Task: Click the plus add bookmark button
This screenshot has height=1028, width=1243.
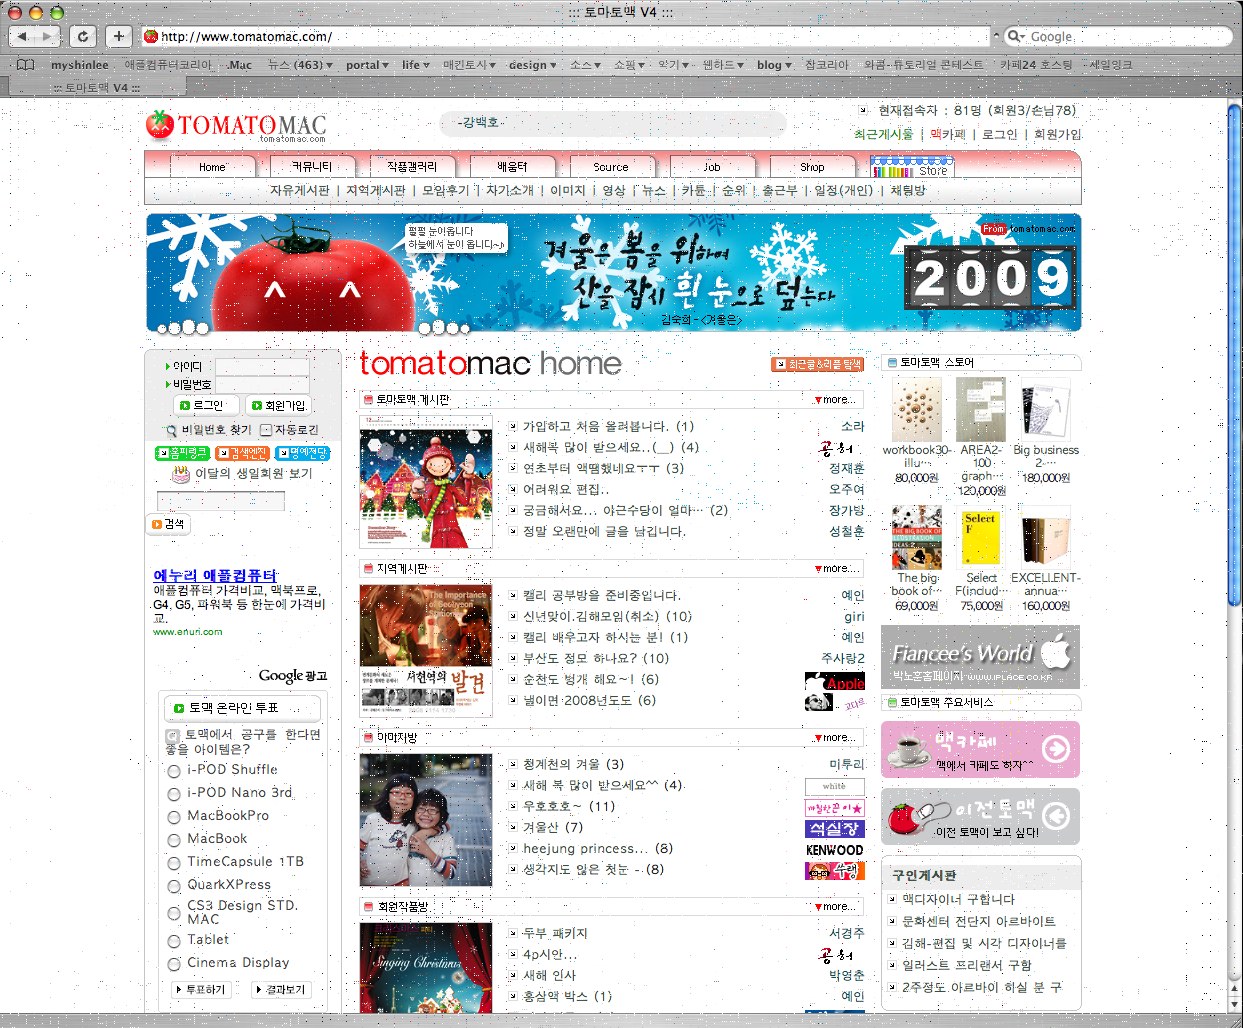Action: (x=118, y=37)
